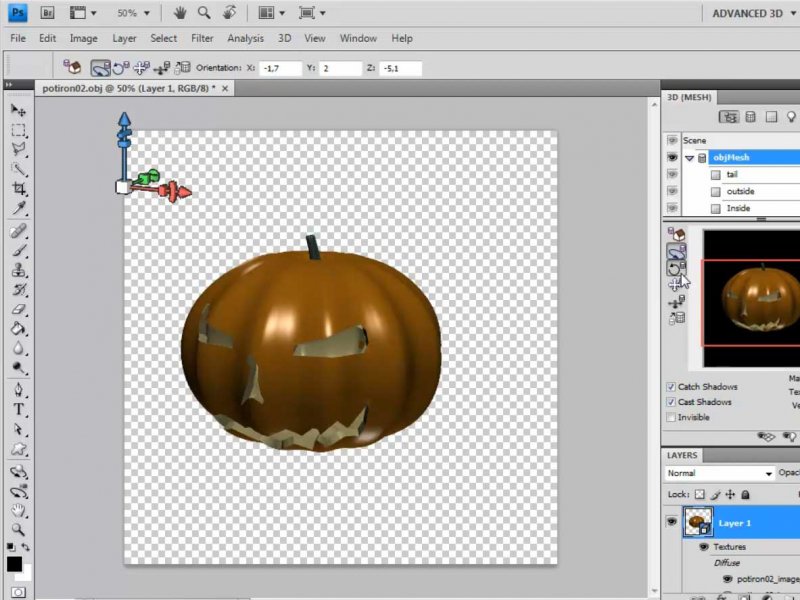800x600 pixels.
Task: Collapse the objMesh tree node
Action: (x=687, y=158)
